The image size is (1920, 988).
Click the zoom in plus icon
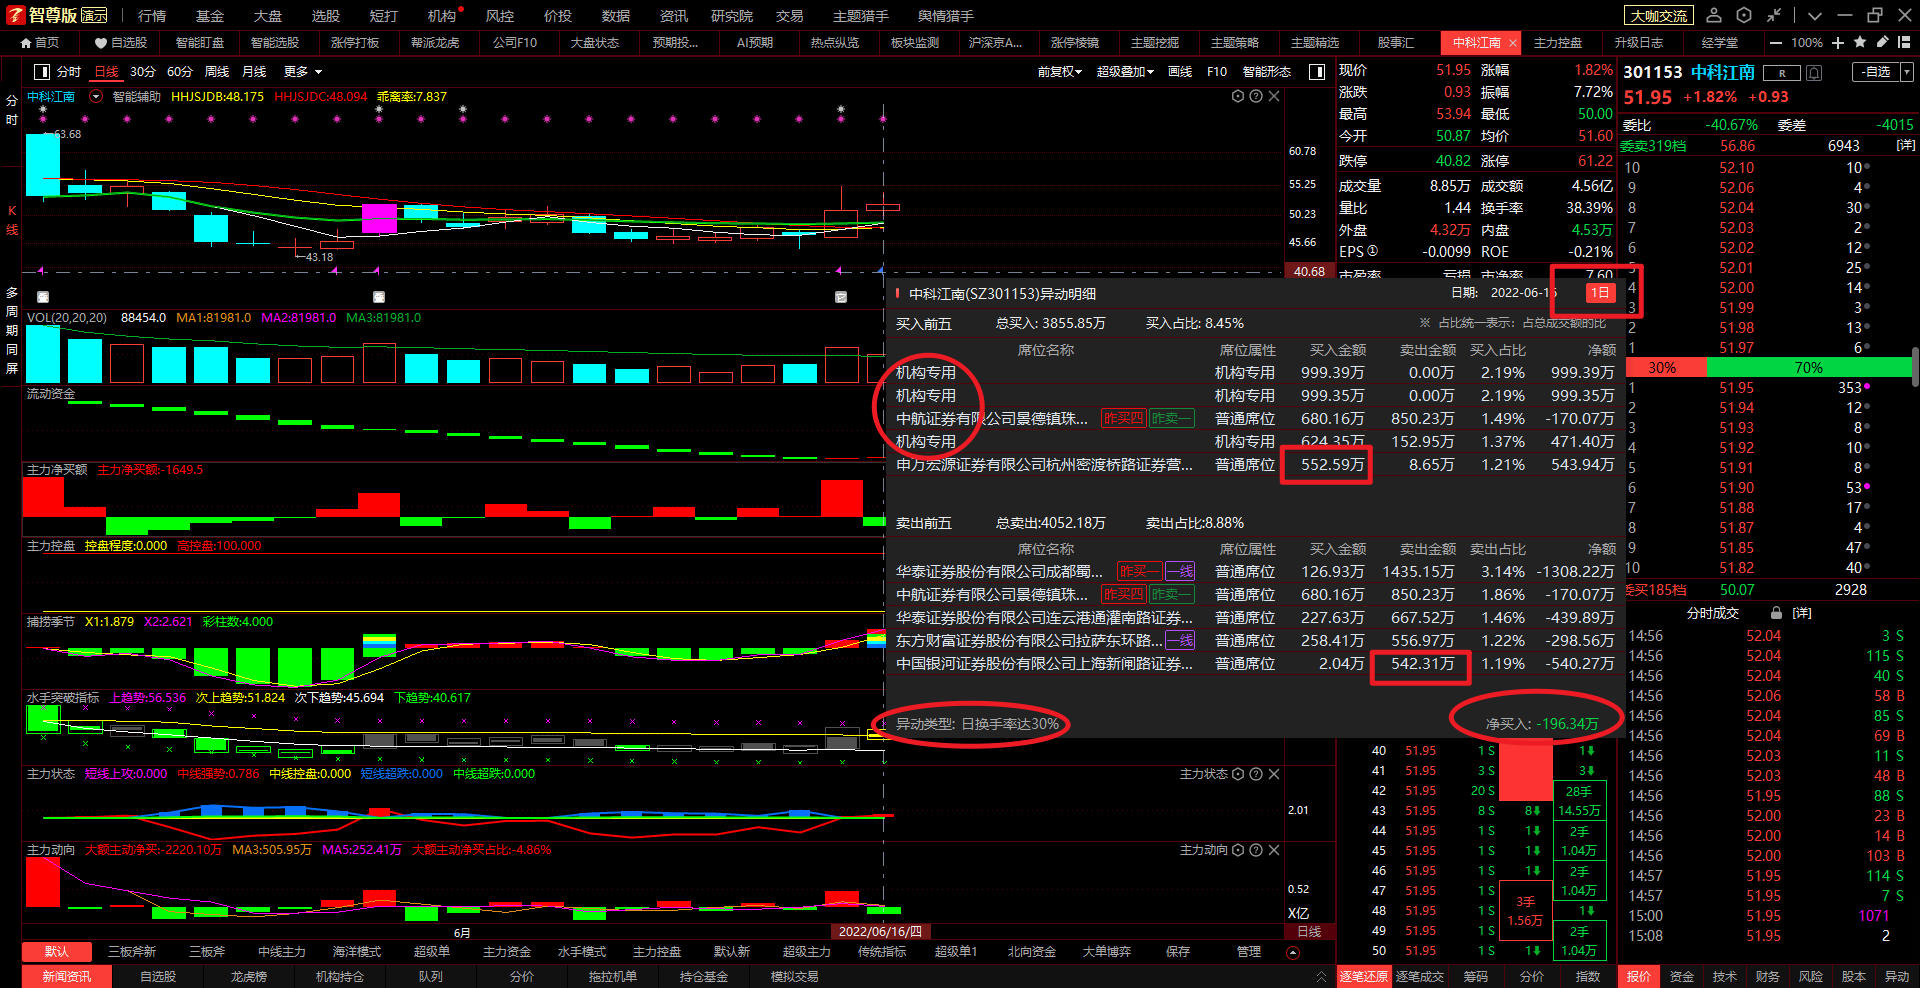[x=1838, y=43]
